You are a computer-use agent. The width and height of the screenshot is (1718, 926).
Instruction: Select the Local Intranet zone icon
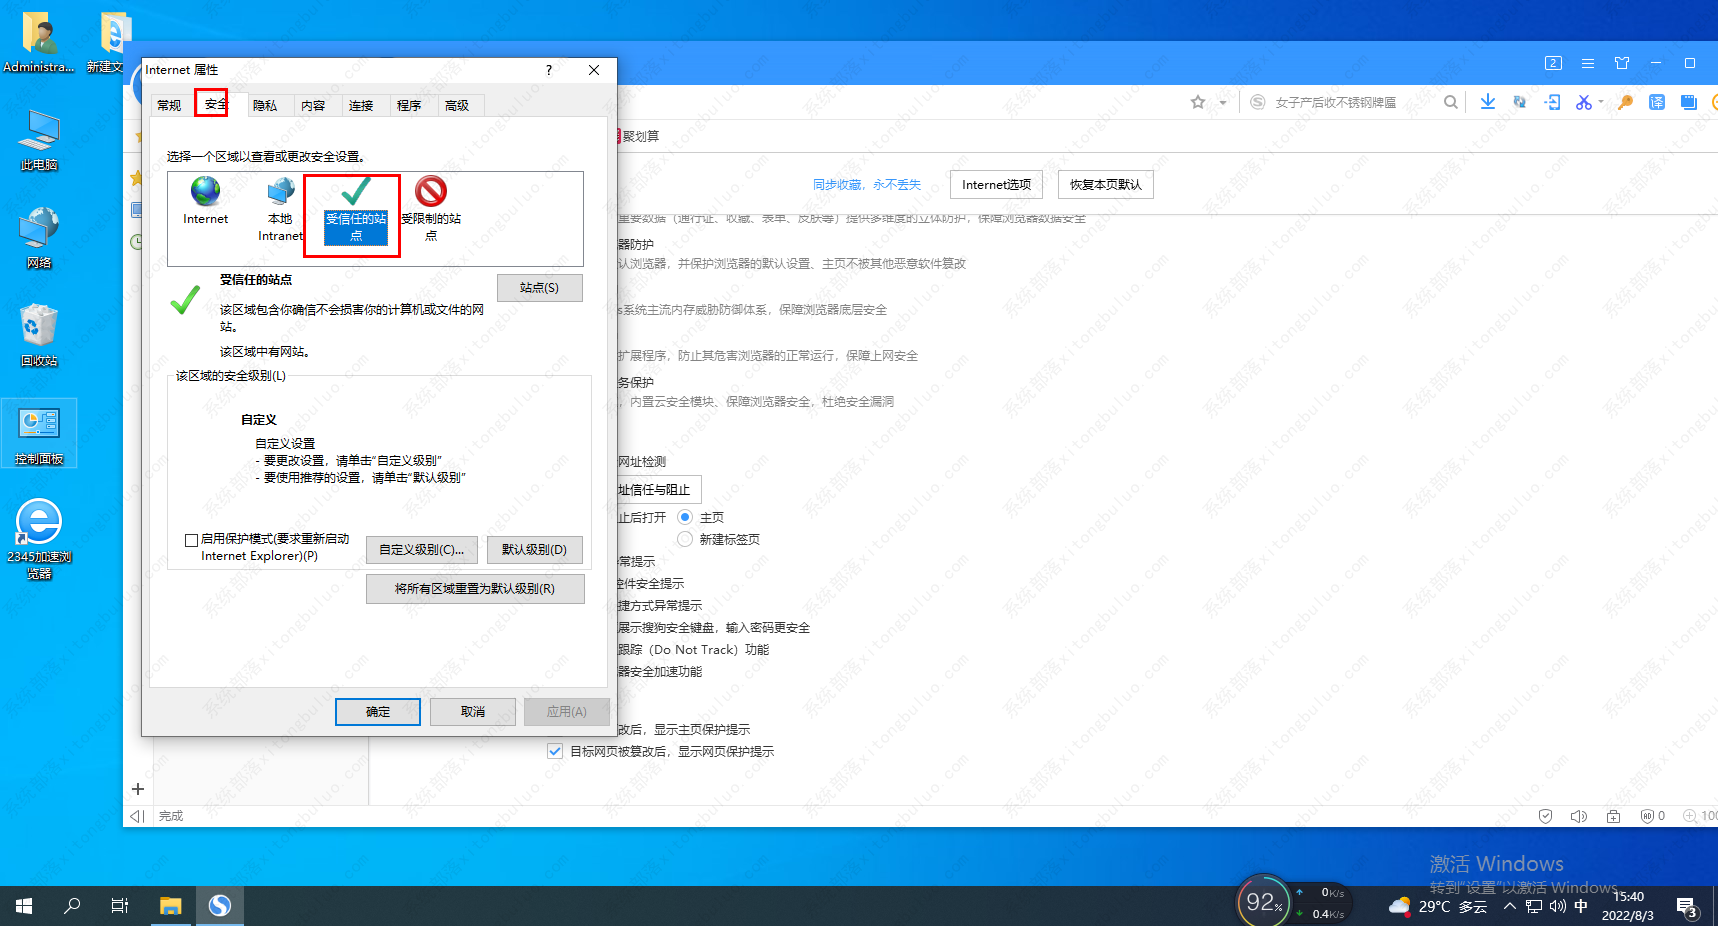point(281,191)
